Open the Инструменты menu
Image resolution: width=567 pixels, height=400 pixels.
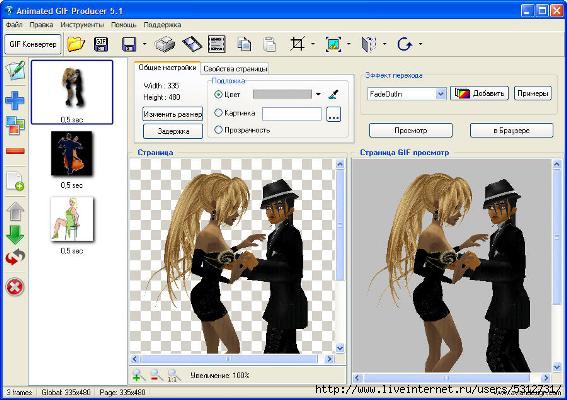[x=82, y=25]
